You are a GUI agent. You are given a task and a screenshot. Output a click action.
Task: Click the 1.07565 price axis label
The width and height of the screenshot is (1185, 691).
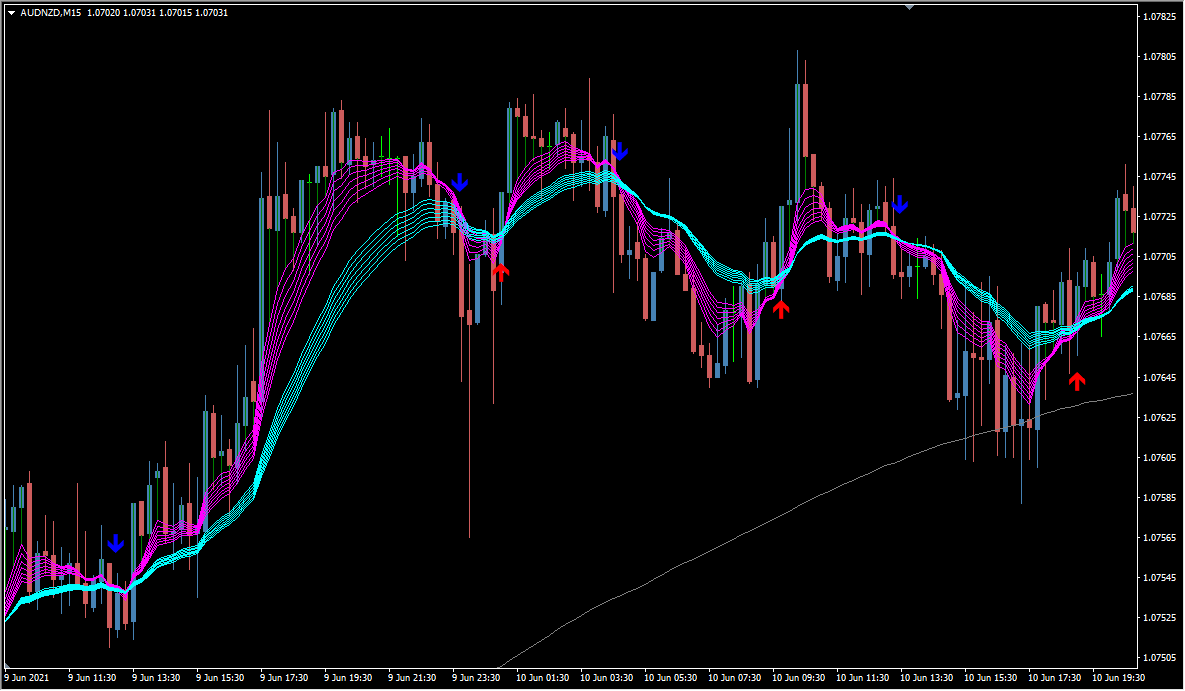tap(1160, 538)
